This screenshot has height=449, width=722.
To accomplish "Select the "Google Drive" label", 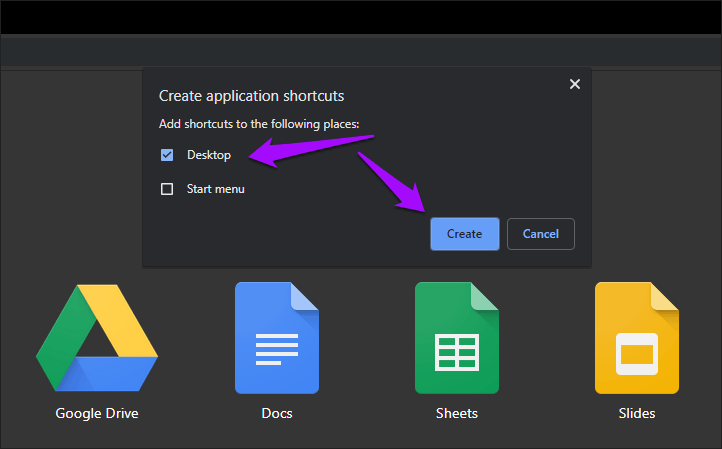I will tap(97, 414).
